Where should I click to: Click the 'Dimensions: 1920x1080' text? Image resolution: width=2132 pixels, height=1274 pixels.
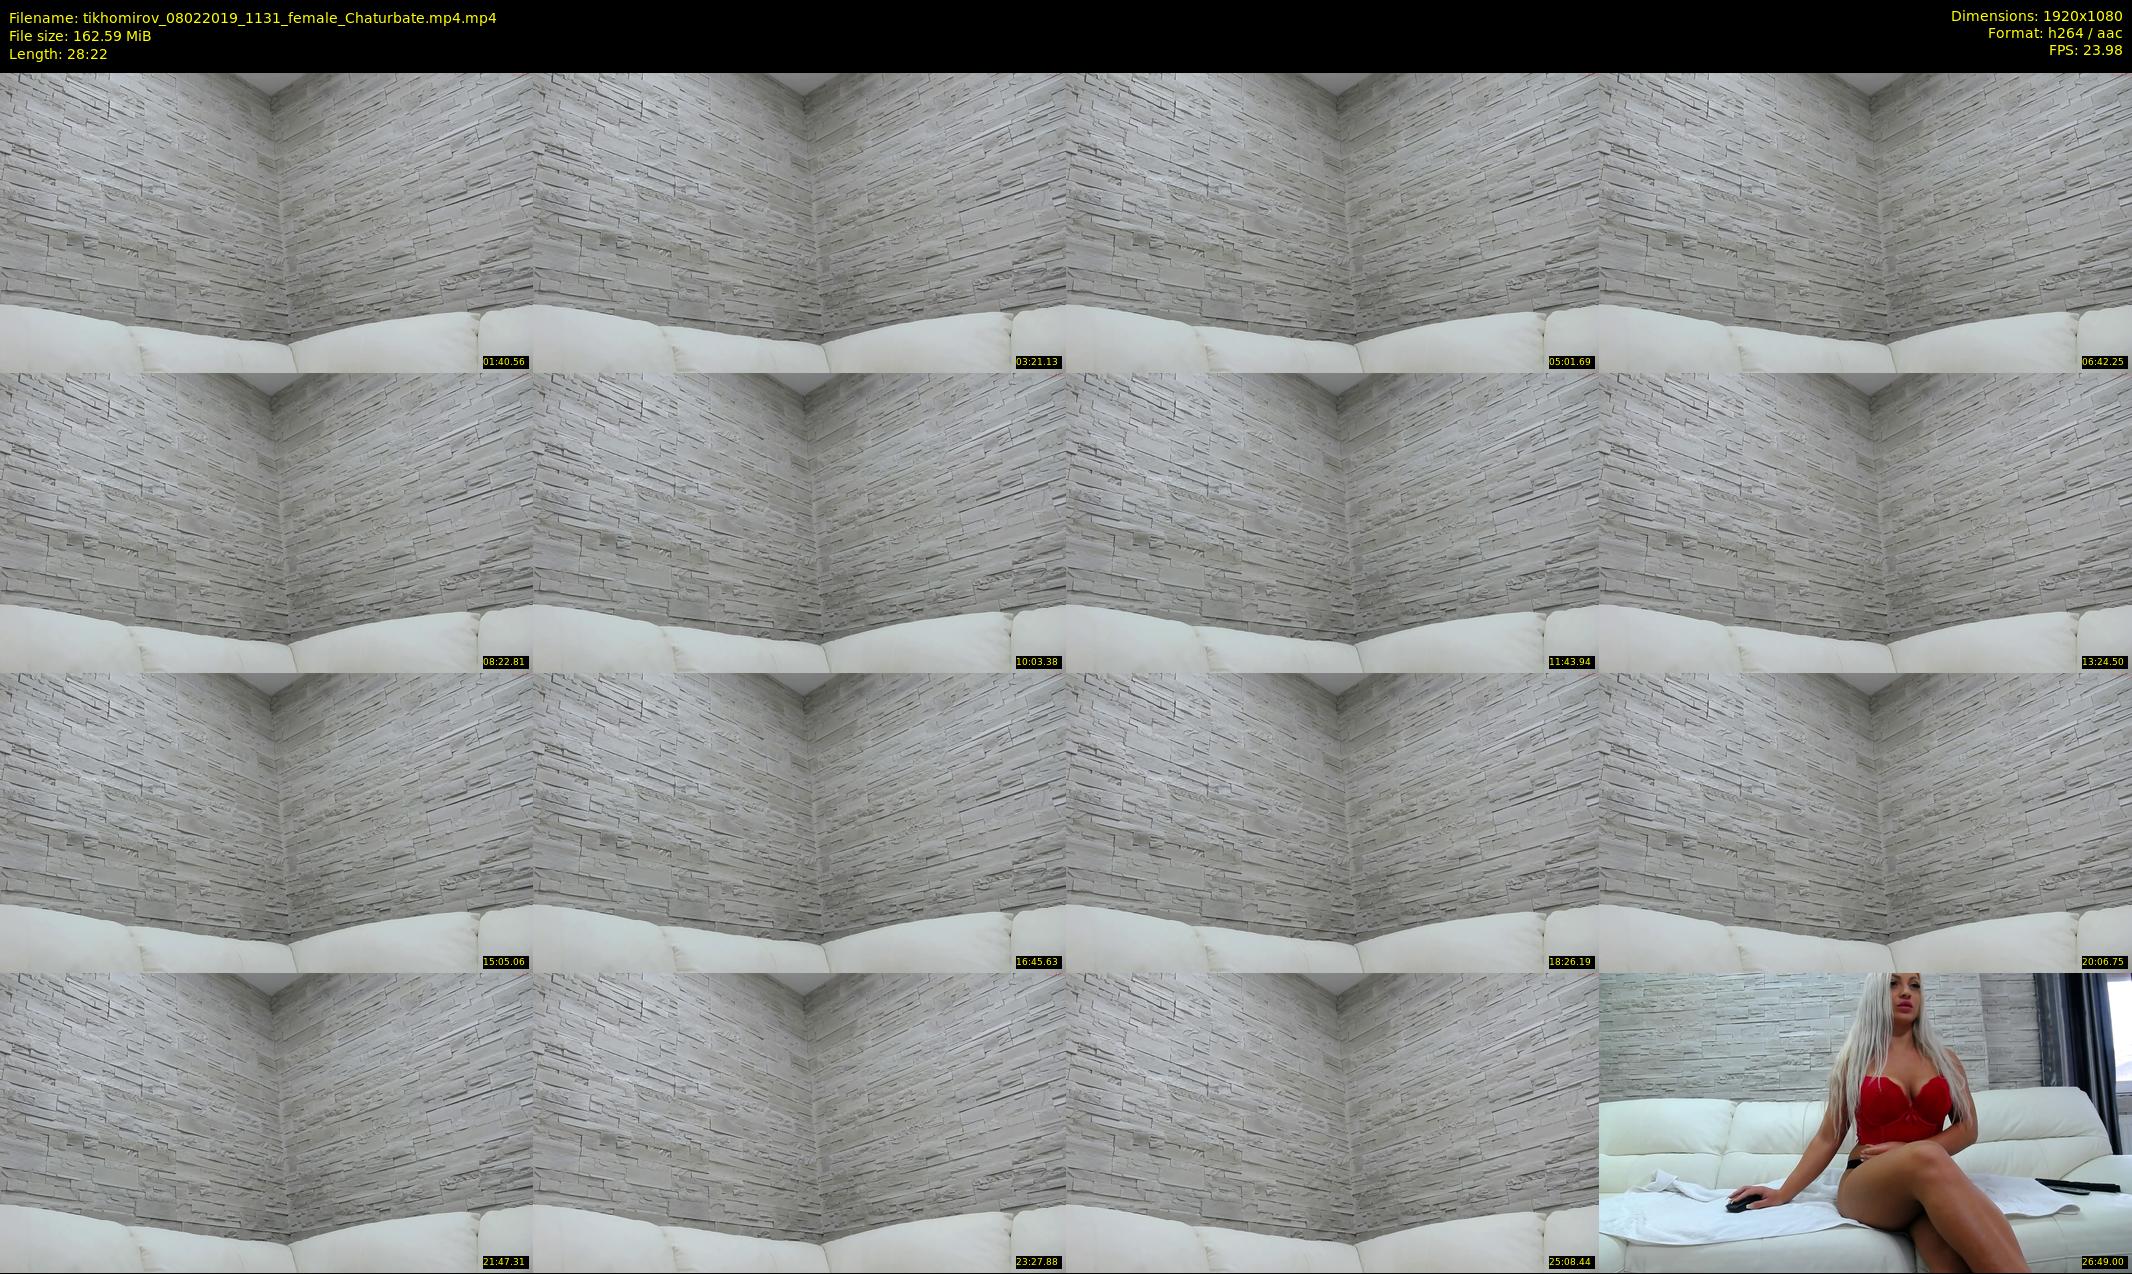(2036, 16)
